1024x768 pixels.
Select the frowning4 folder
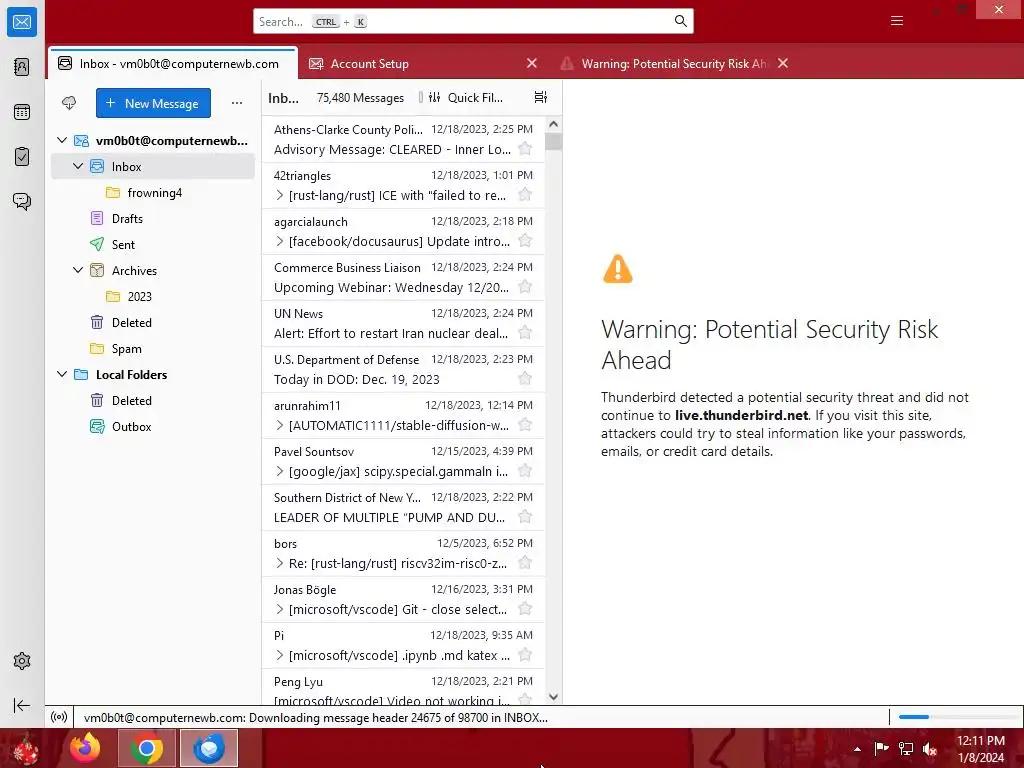coord(153,193)
